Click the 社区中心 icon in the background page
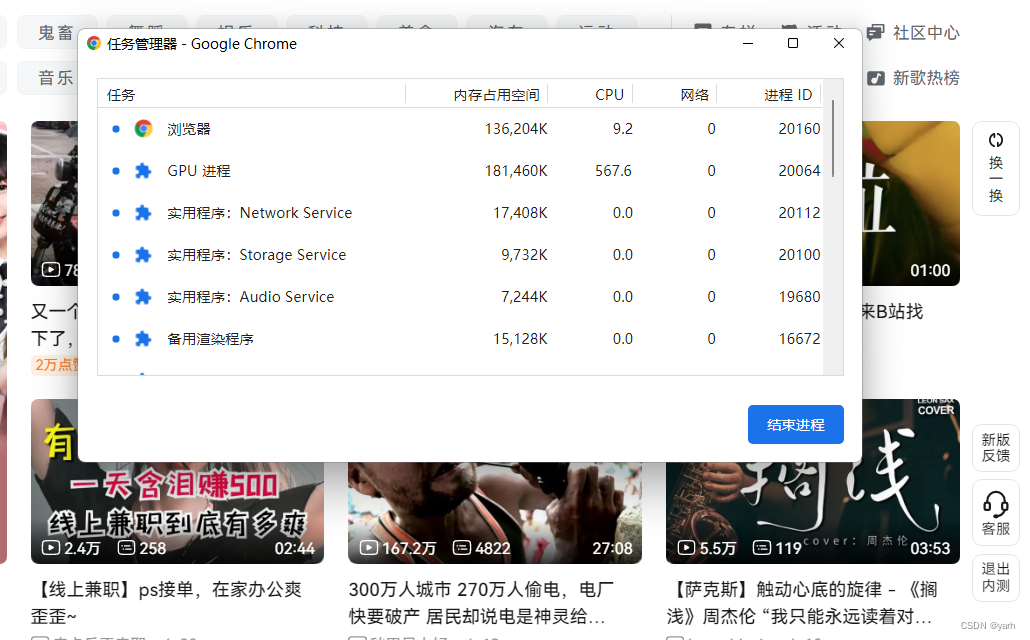Viewport: 1030px width, 640px height. tap(875, 32)
